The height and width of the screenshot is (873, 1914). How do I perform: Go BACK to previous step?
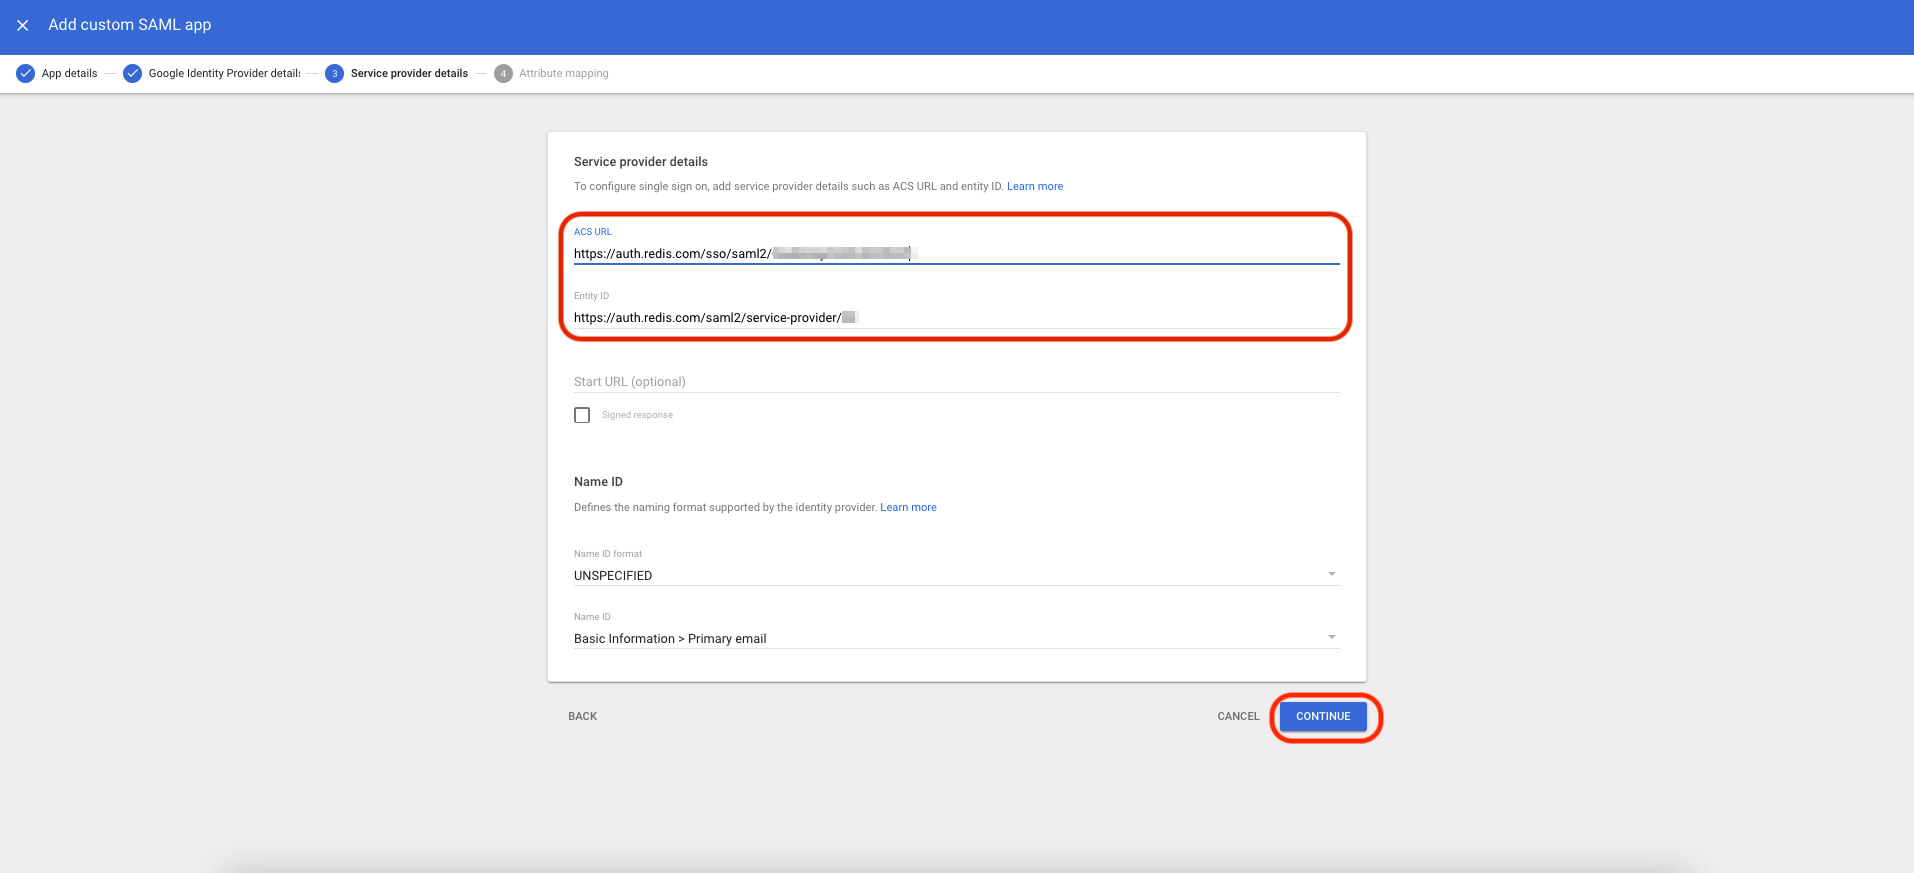pyautogui.click(x=582, y=716)
